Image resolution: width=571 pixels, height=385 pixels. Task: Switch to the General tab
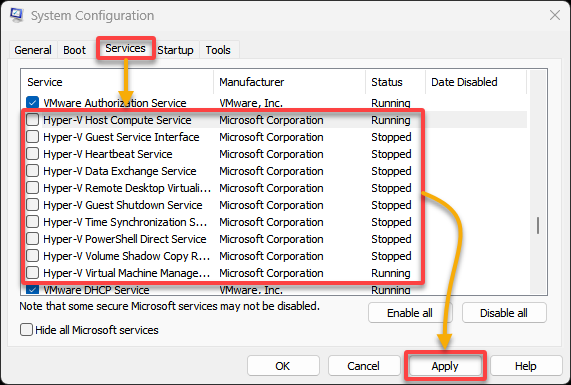click(33, 50)
